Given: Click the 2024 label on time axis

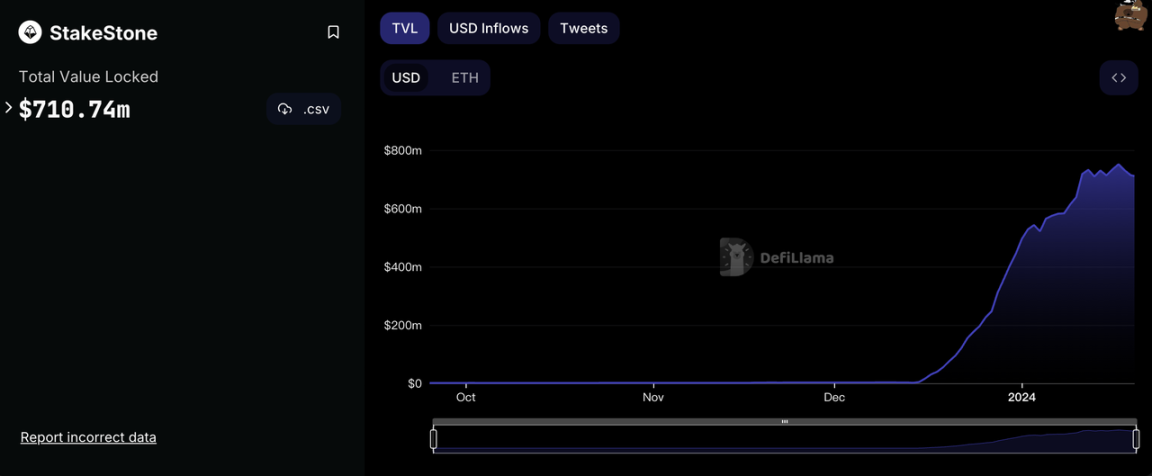Looking at the screenshot, I should [1022, 398].
